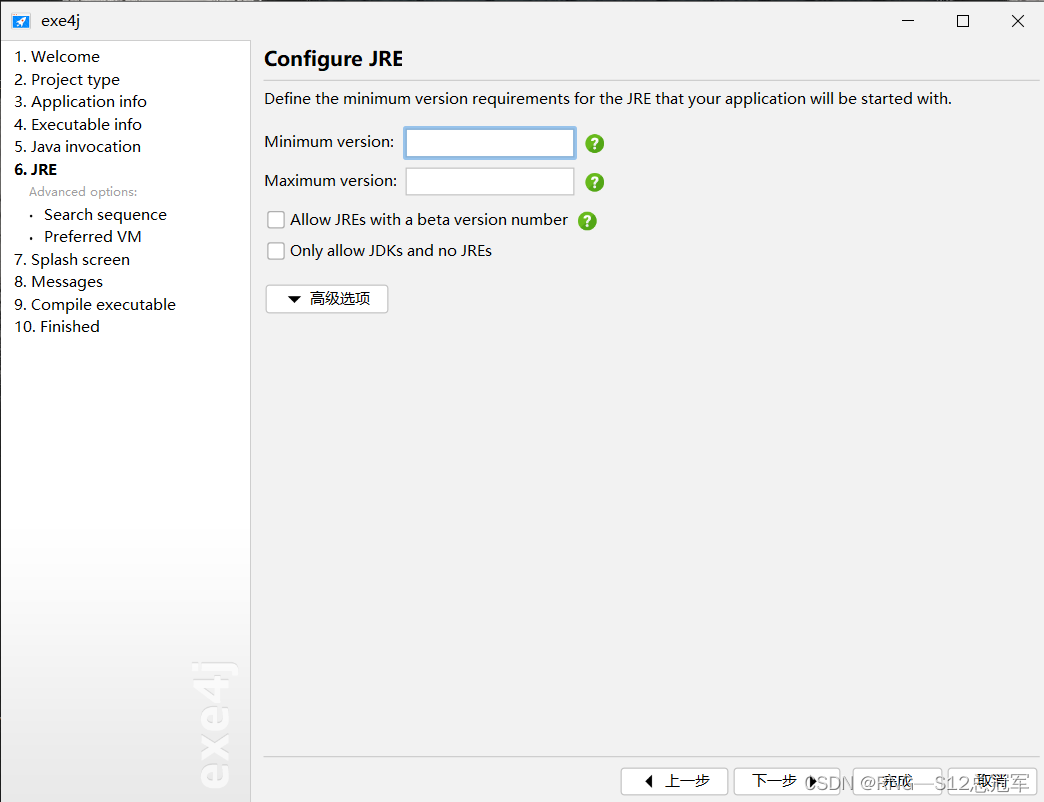This screenshot has height=802, width=1044.
Task: Open step 8. Messages
Action: (59, 282)
